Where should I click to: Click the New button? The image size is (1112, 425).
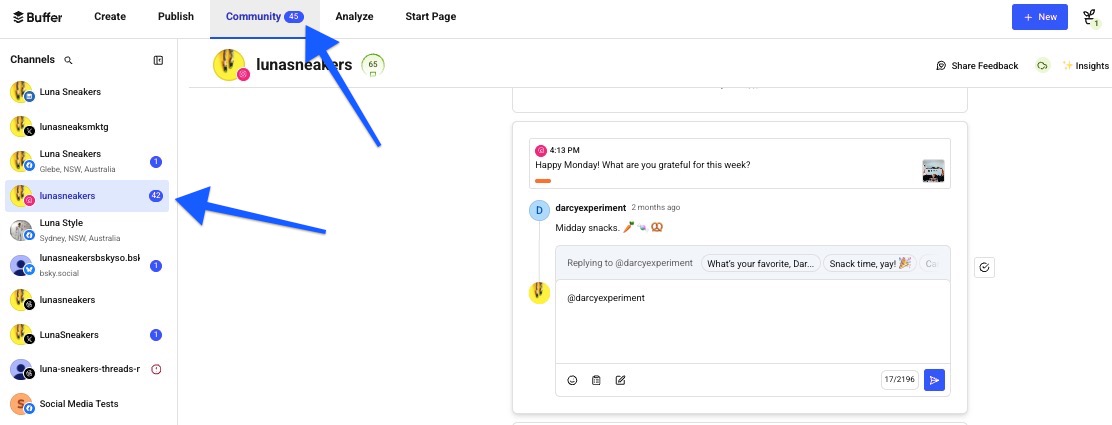pos(1040,17)
